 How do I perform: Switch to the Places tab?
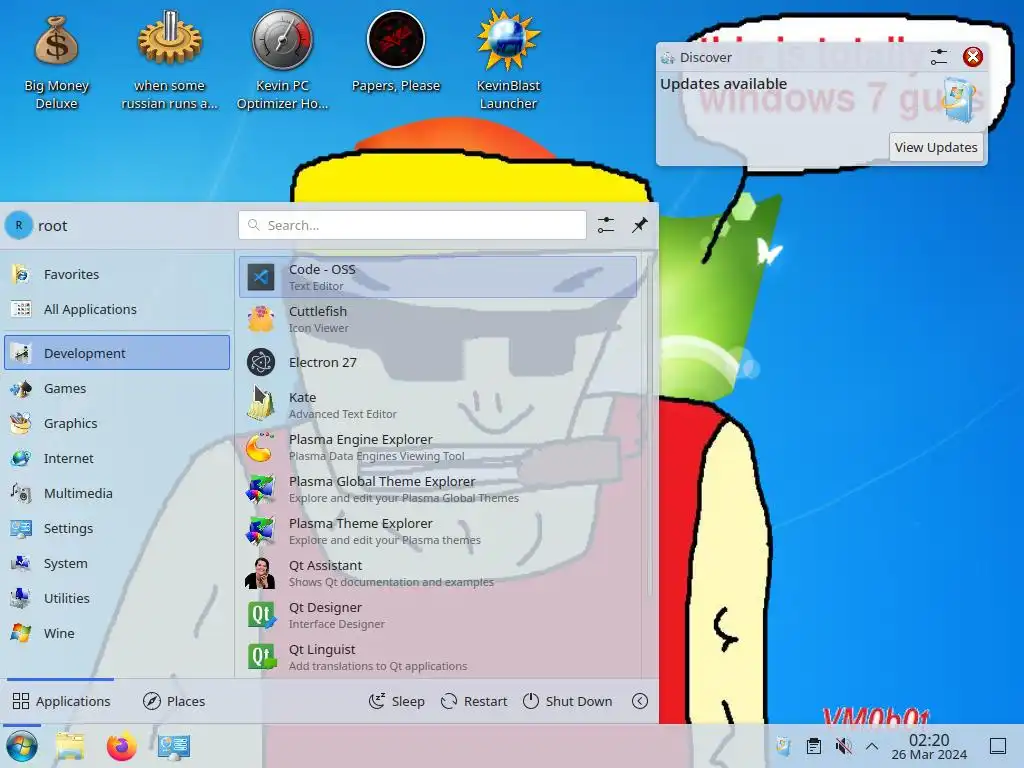(174, 701)
